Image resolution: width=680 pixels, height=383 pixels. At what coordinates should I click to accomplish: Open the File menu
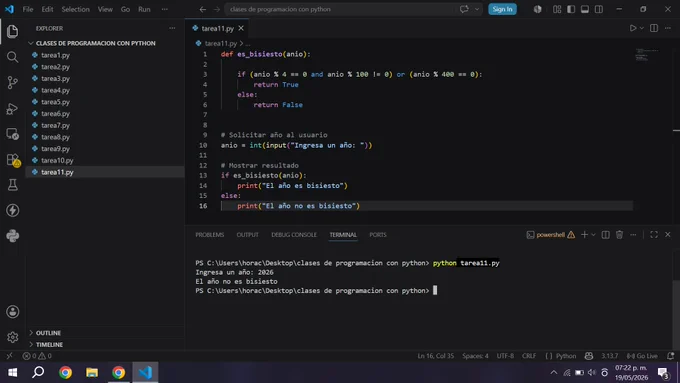[28, 9]
